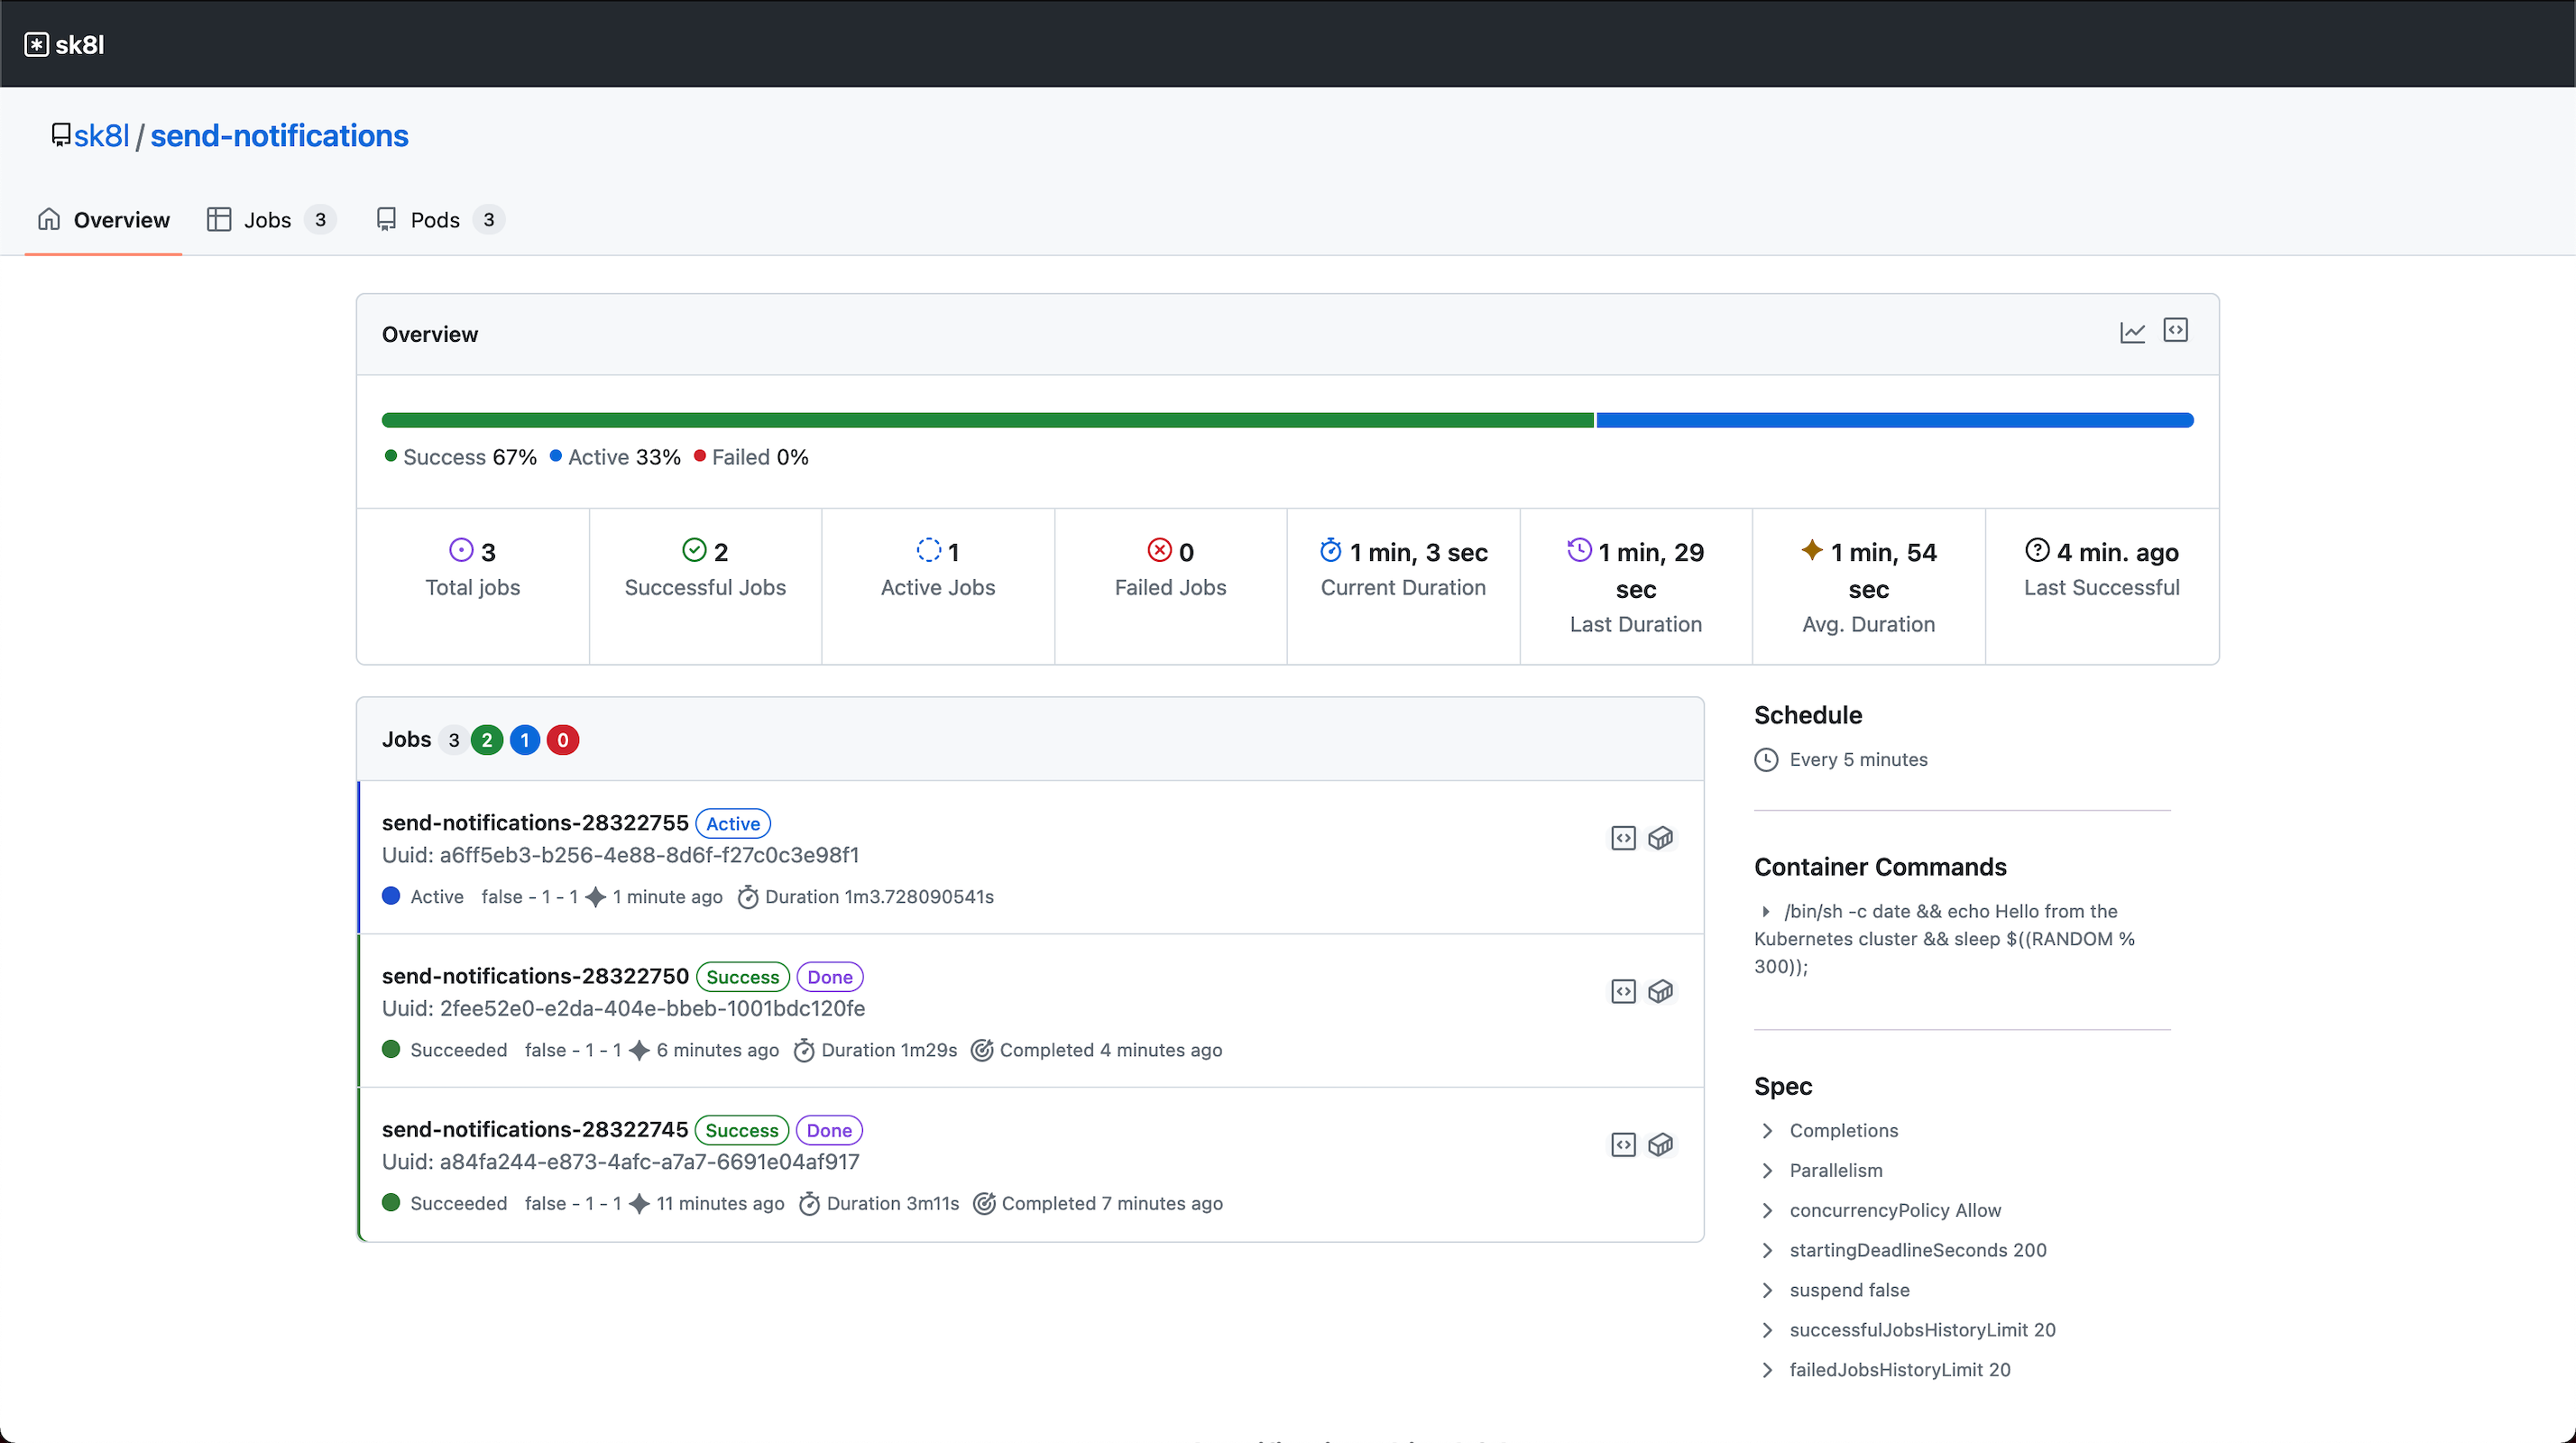The width and height of the screenshot is (2576, 1443).
Task: Open the sk8l breadcrumb link
Action: tap(101, 136)
